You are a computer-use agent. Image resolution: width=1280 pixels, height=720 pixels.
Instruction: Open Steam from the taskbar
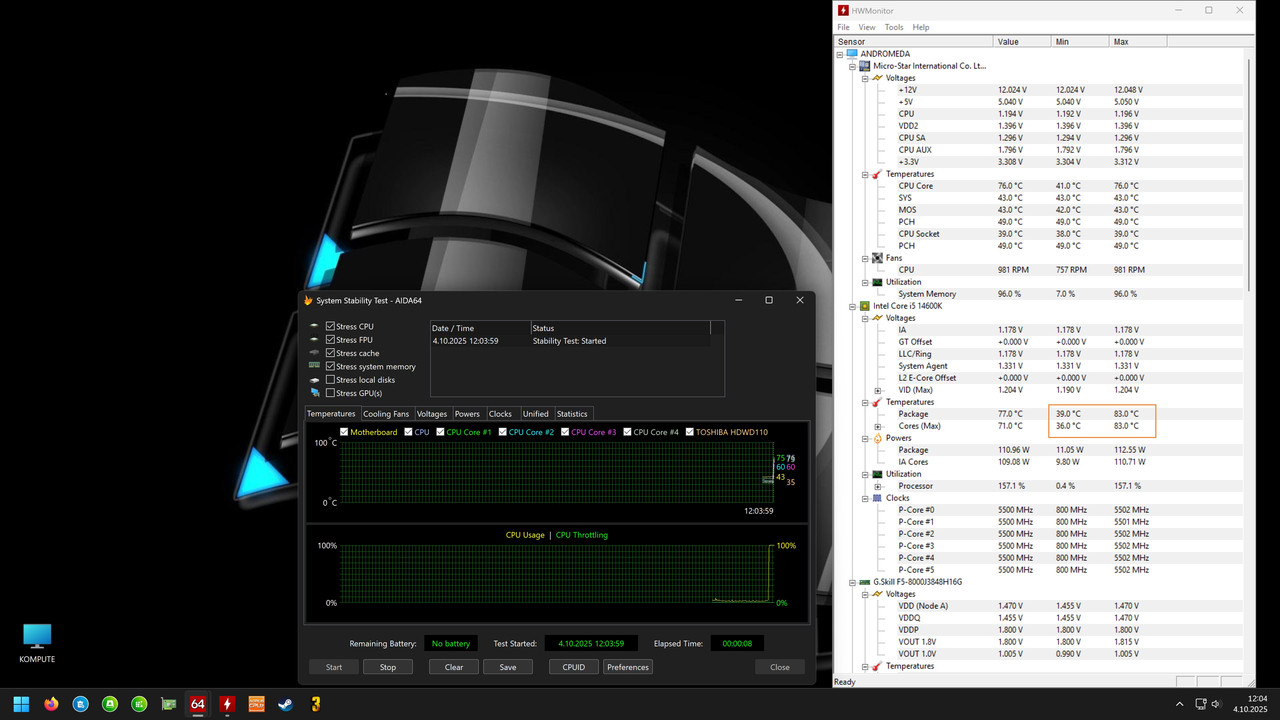[286, 704]
